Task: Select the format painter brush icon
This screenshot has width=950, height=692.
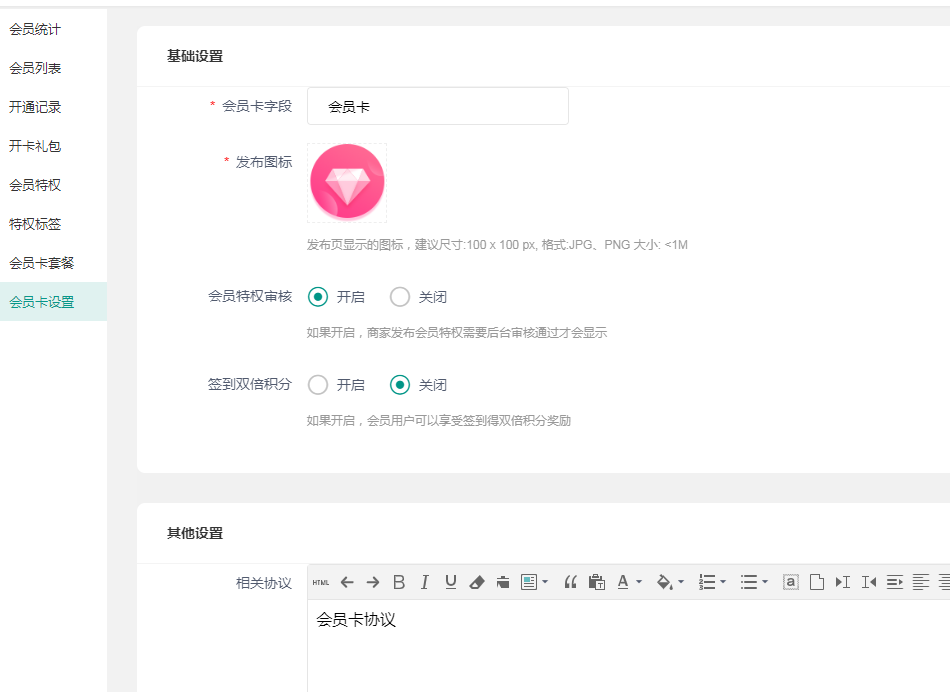Action: [x=503, y=582]
